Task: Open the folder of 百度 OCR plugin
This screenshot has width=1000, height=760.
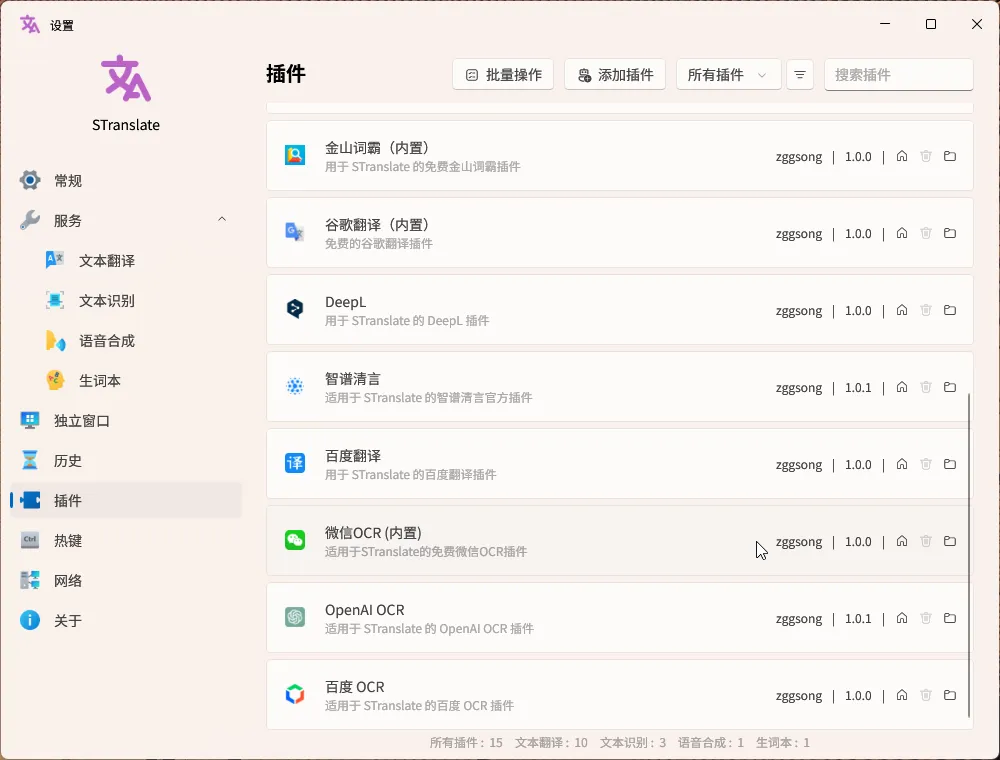Action: (x=949, y=695)
